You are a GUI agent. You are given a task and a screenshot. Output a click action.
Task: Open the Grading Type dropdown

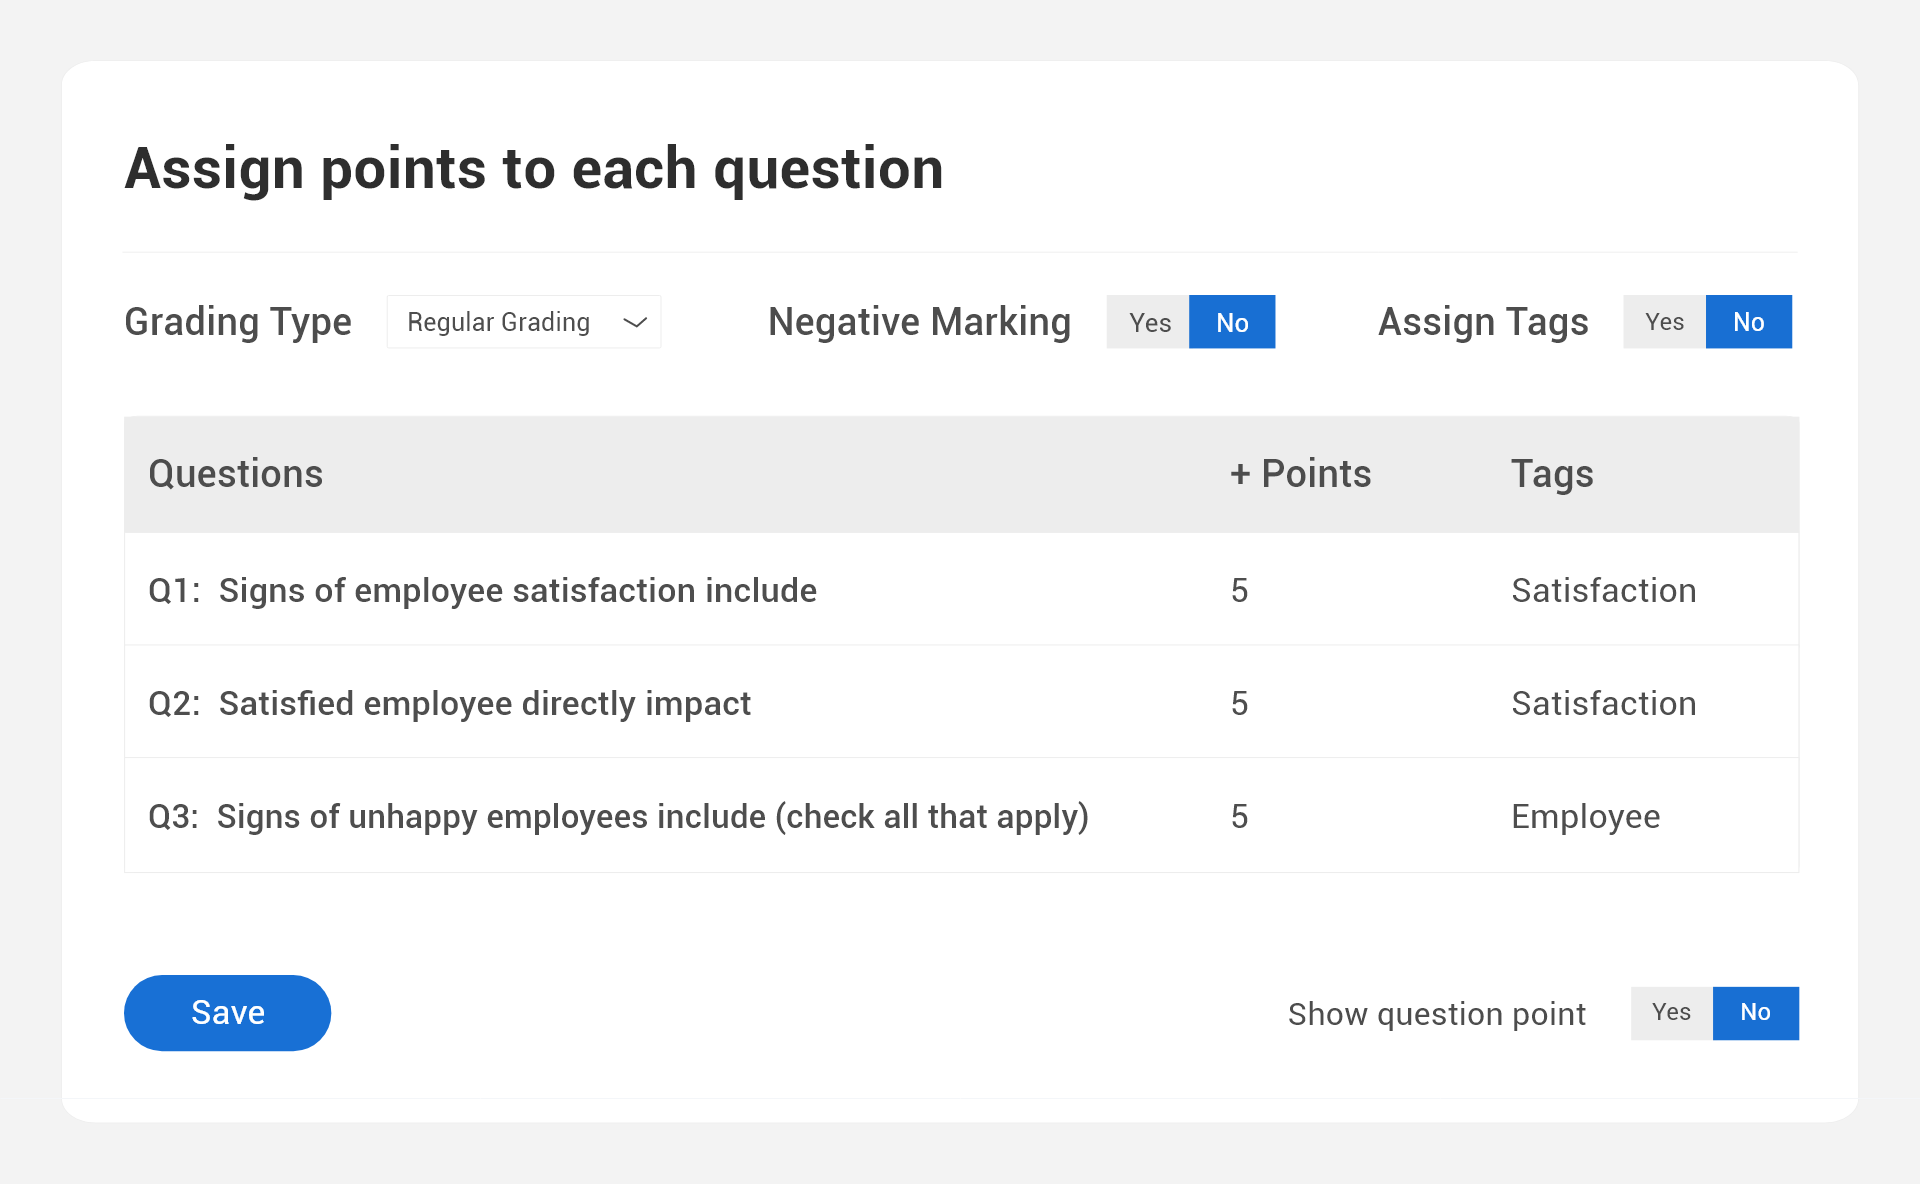pyautogui.click(x=523, y=322)
